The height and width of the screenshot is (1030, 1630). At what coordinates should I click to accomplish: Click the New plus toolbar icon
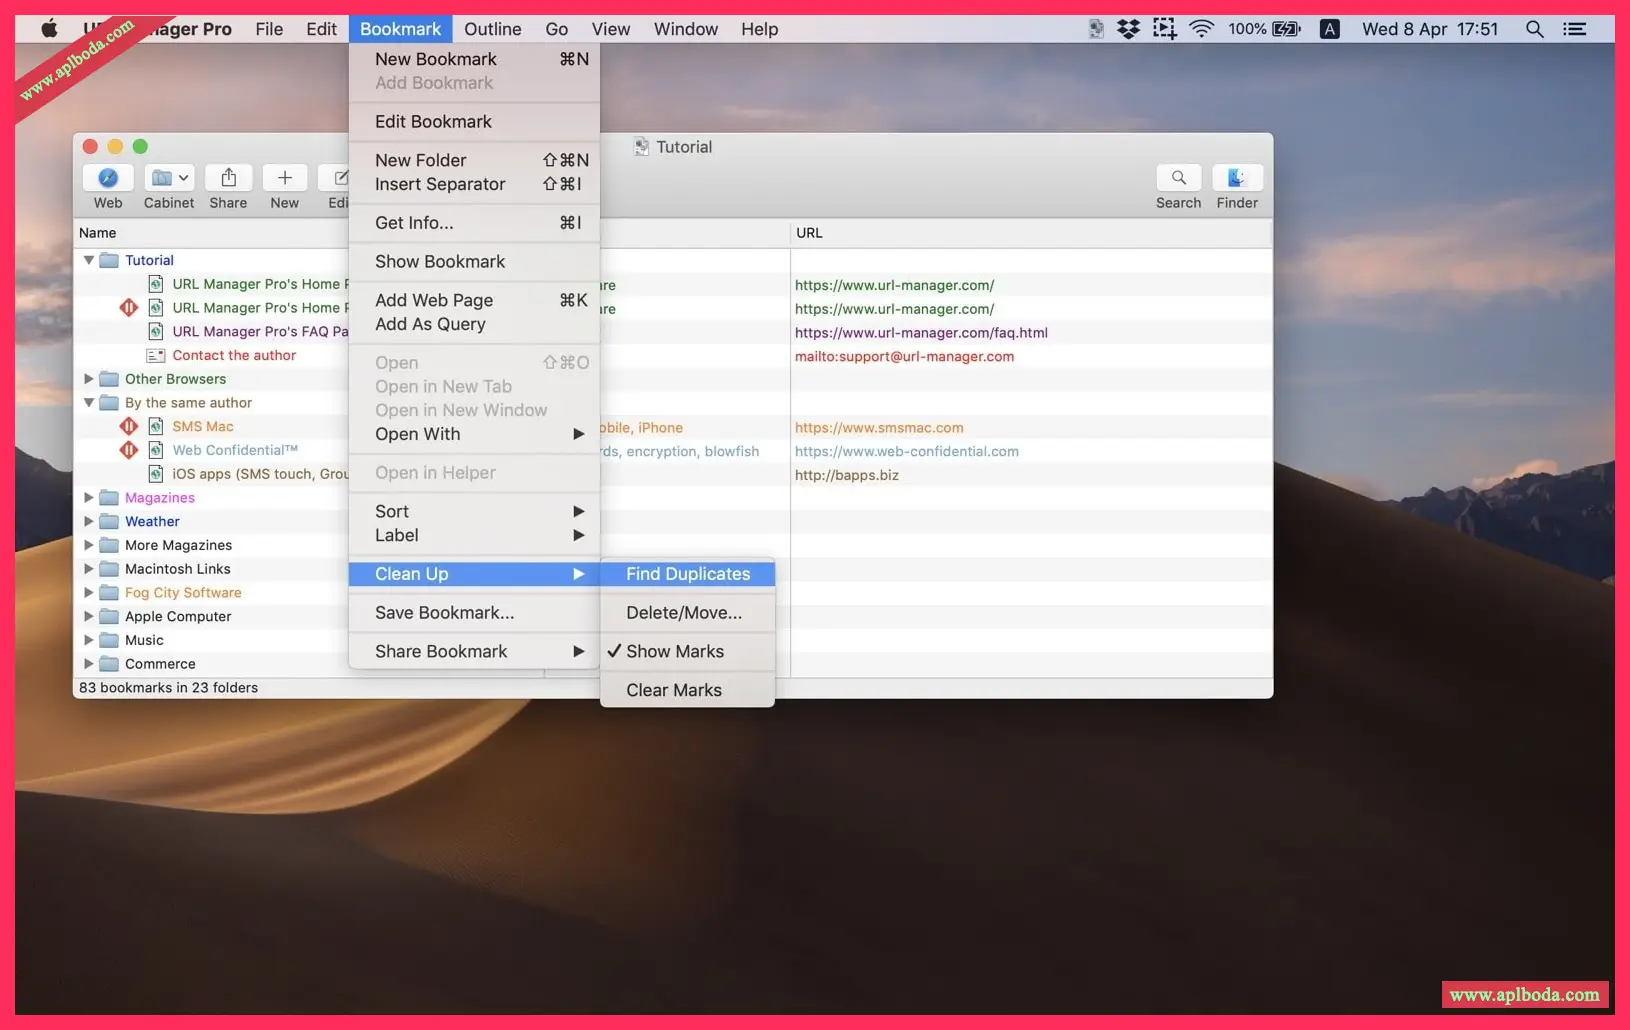(x=285, y=178)
